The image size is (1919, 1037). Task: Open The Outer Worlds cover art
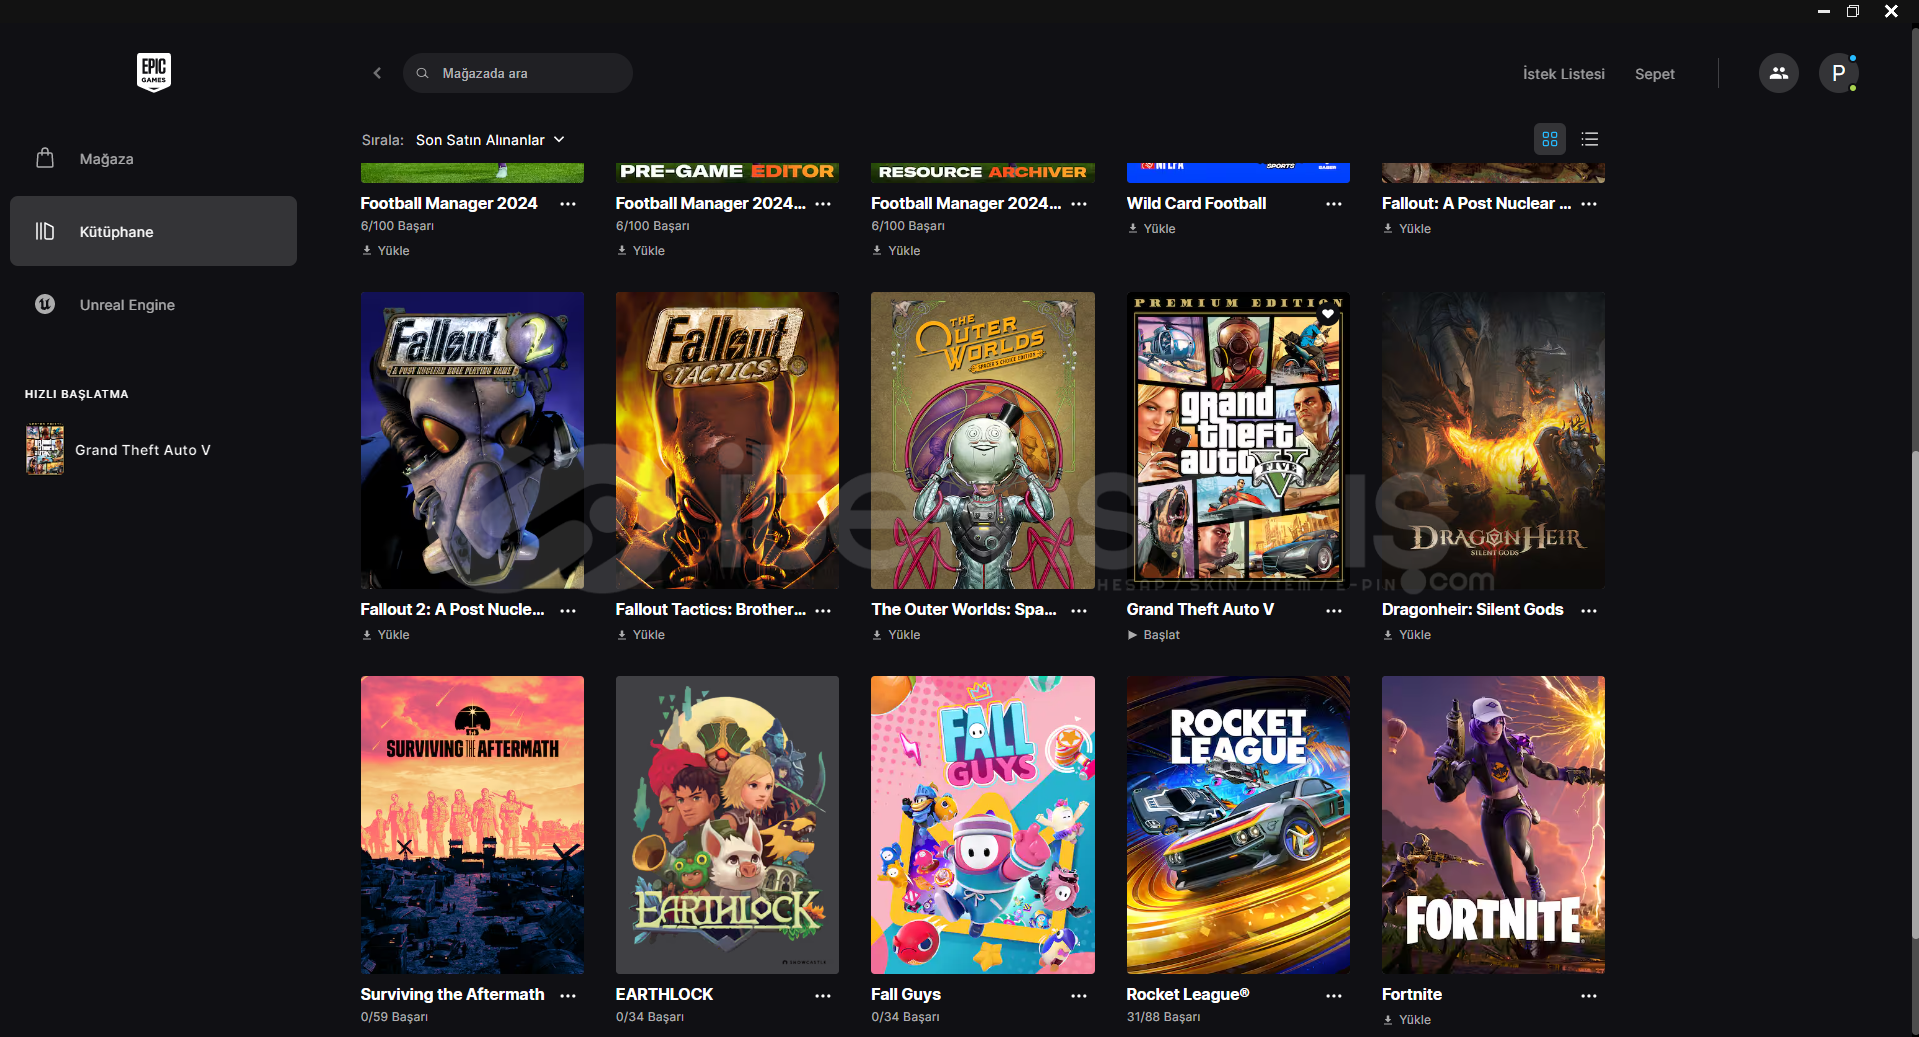point(983,440)
